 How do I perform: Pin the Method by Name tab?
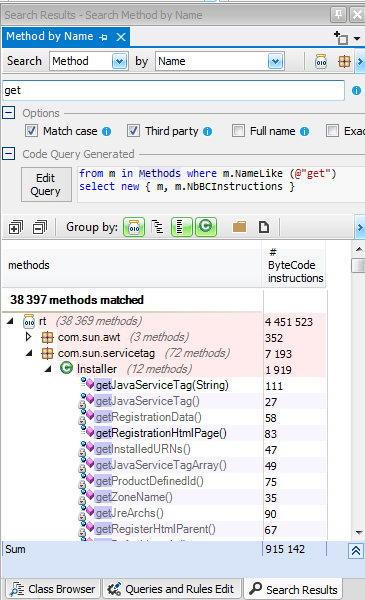(103, 37)
